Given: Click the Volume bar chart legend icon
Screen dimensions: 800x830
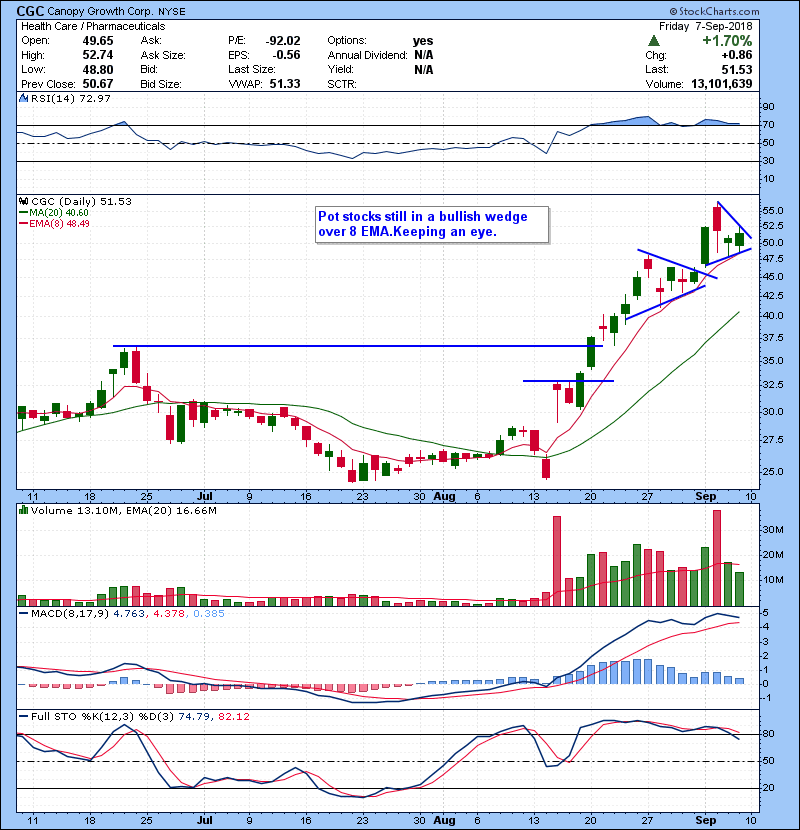Looking at the screenshot, I should pyautogui.click(x=23, y=510).
